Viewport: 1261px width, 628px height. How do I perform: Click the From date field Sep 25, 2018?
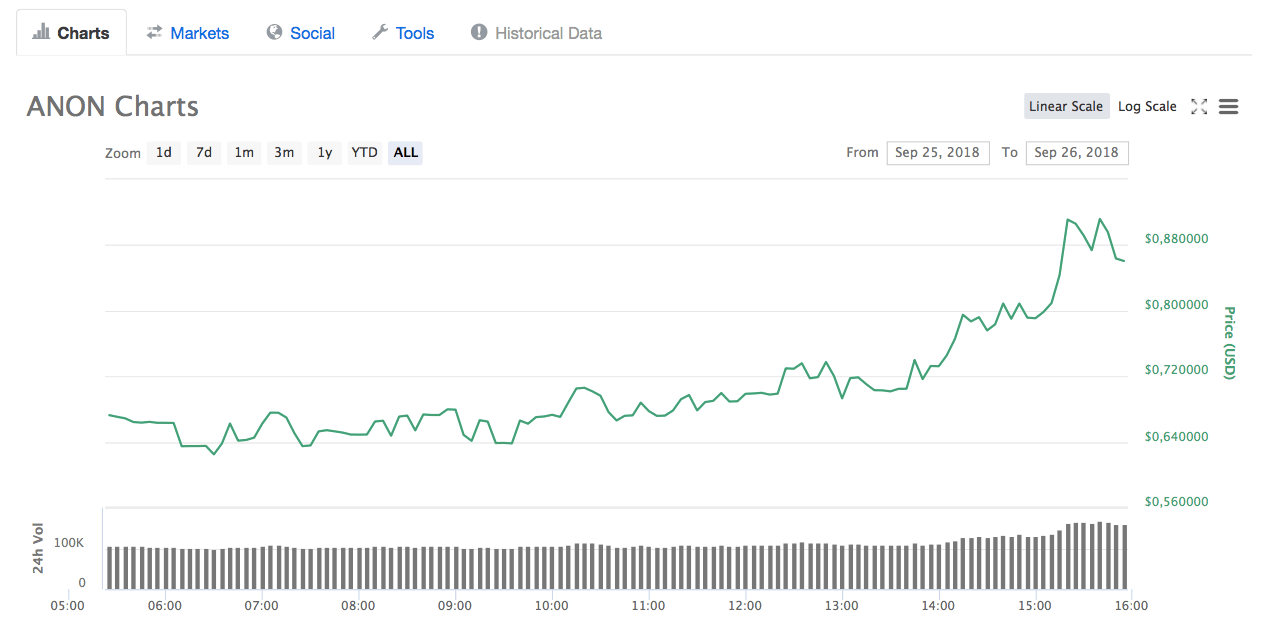[937, 153]
